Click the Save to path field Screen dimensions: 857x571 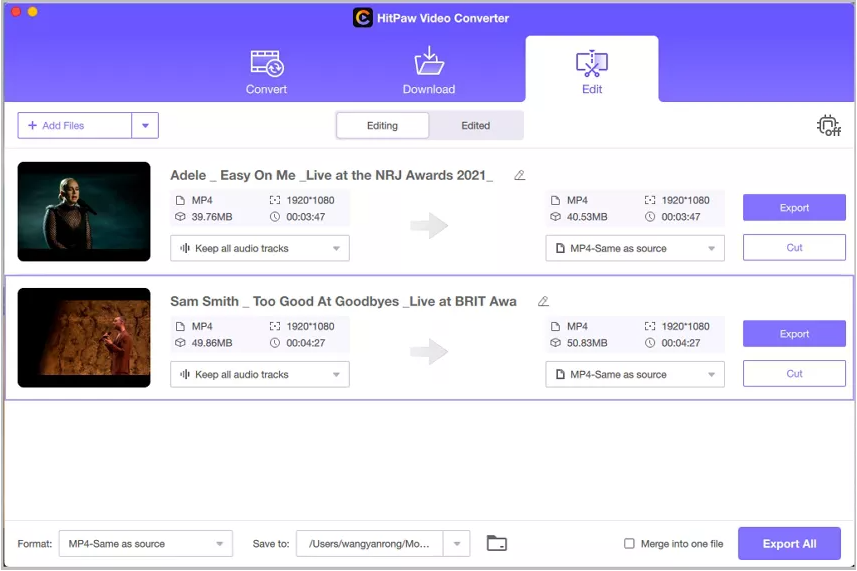[369, 544]
